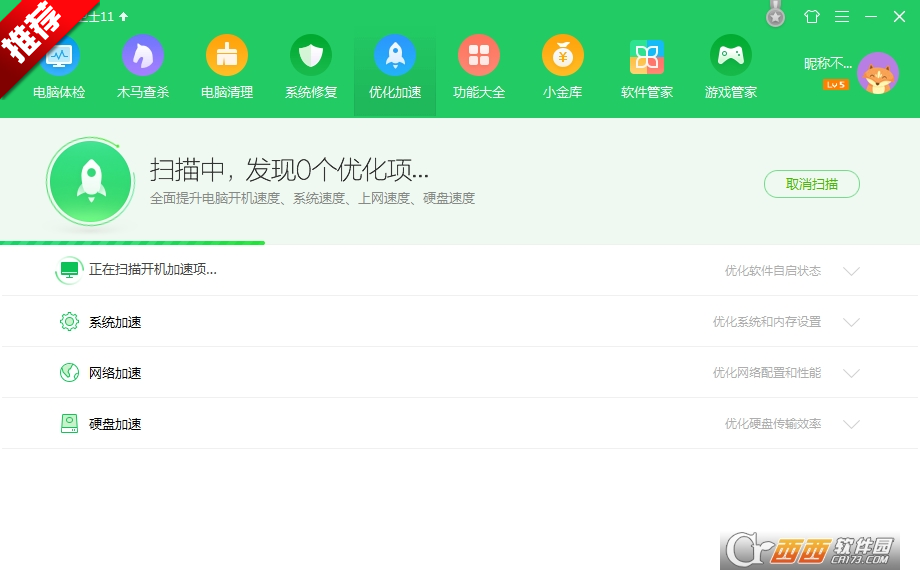Open the 小金库 money bag icon
Image resolution: width=920 pixels, height=580 pixels.
pyautogui.click(x=563, y=56)
